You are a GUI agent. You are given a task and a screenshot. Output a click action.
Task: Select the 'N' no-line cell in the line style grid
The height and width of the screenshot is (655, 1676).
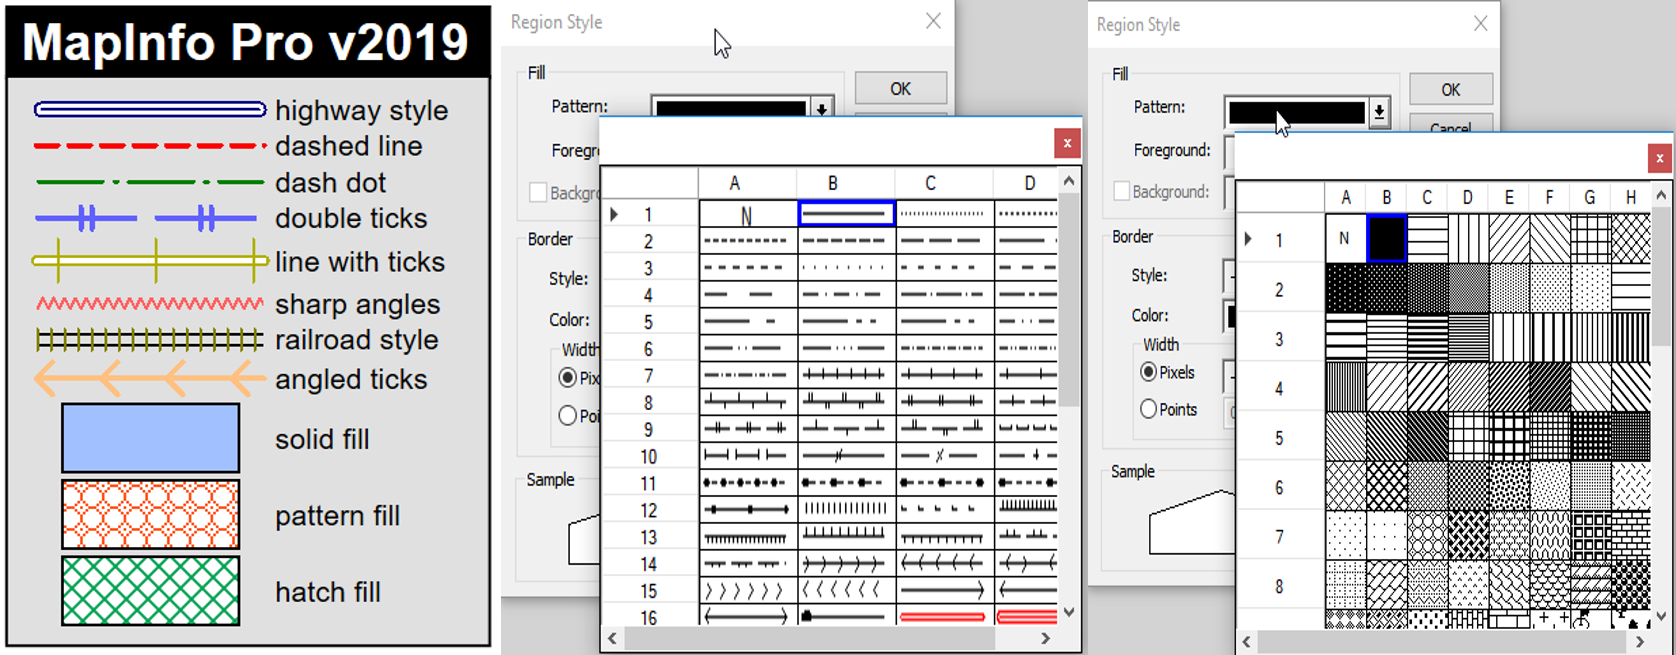[x=747, y=214]
